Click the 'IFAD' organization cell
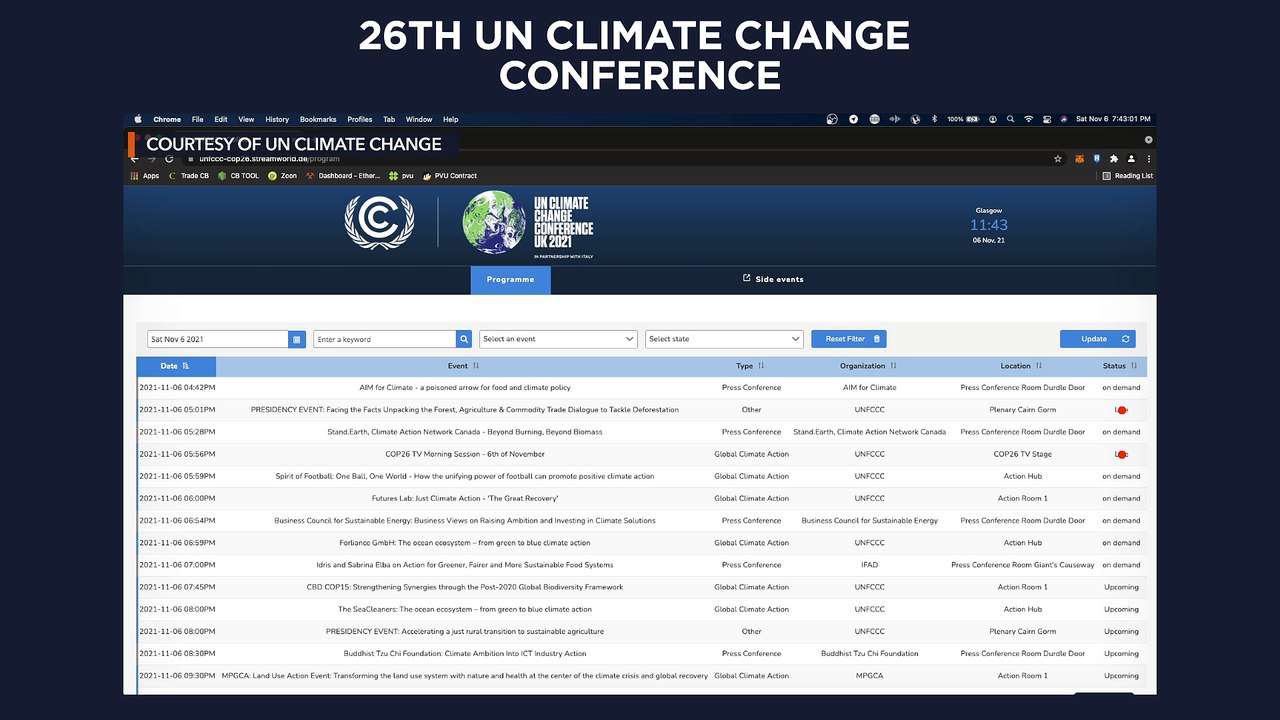Screen dimensions: 1280x720 (x=869, y=565)
